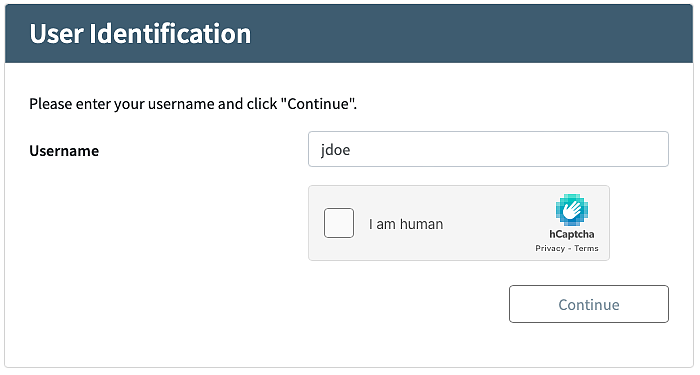Click the far right end of Username box

pyautogui.click(x=661, y=149)
